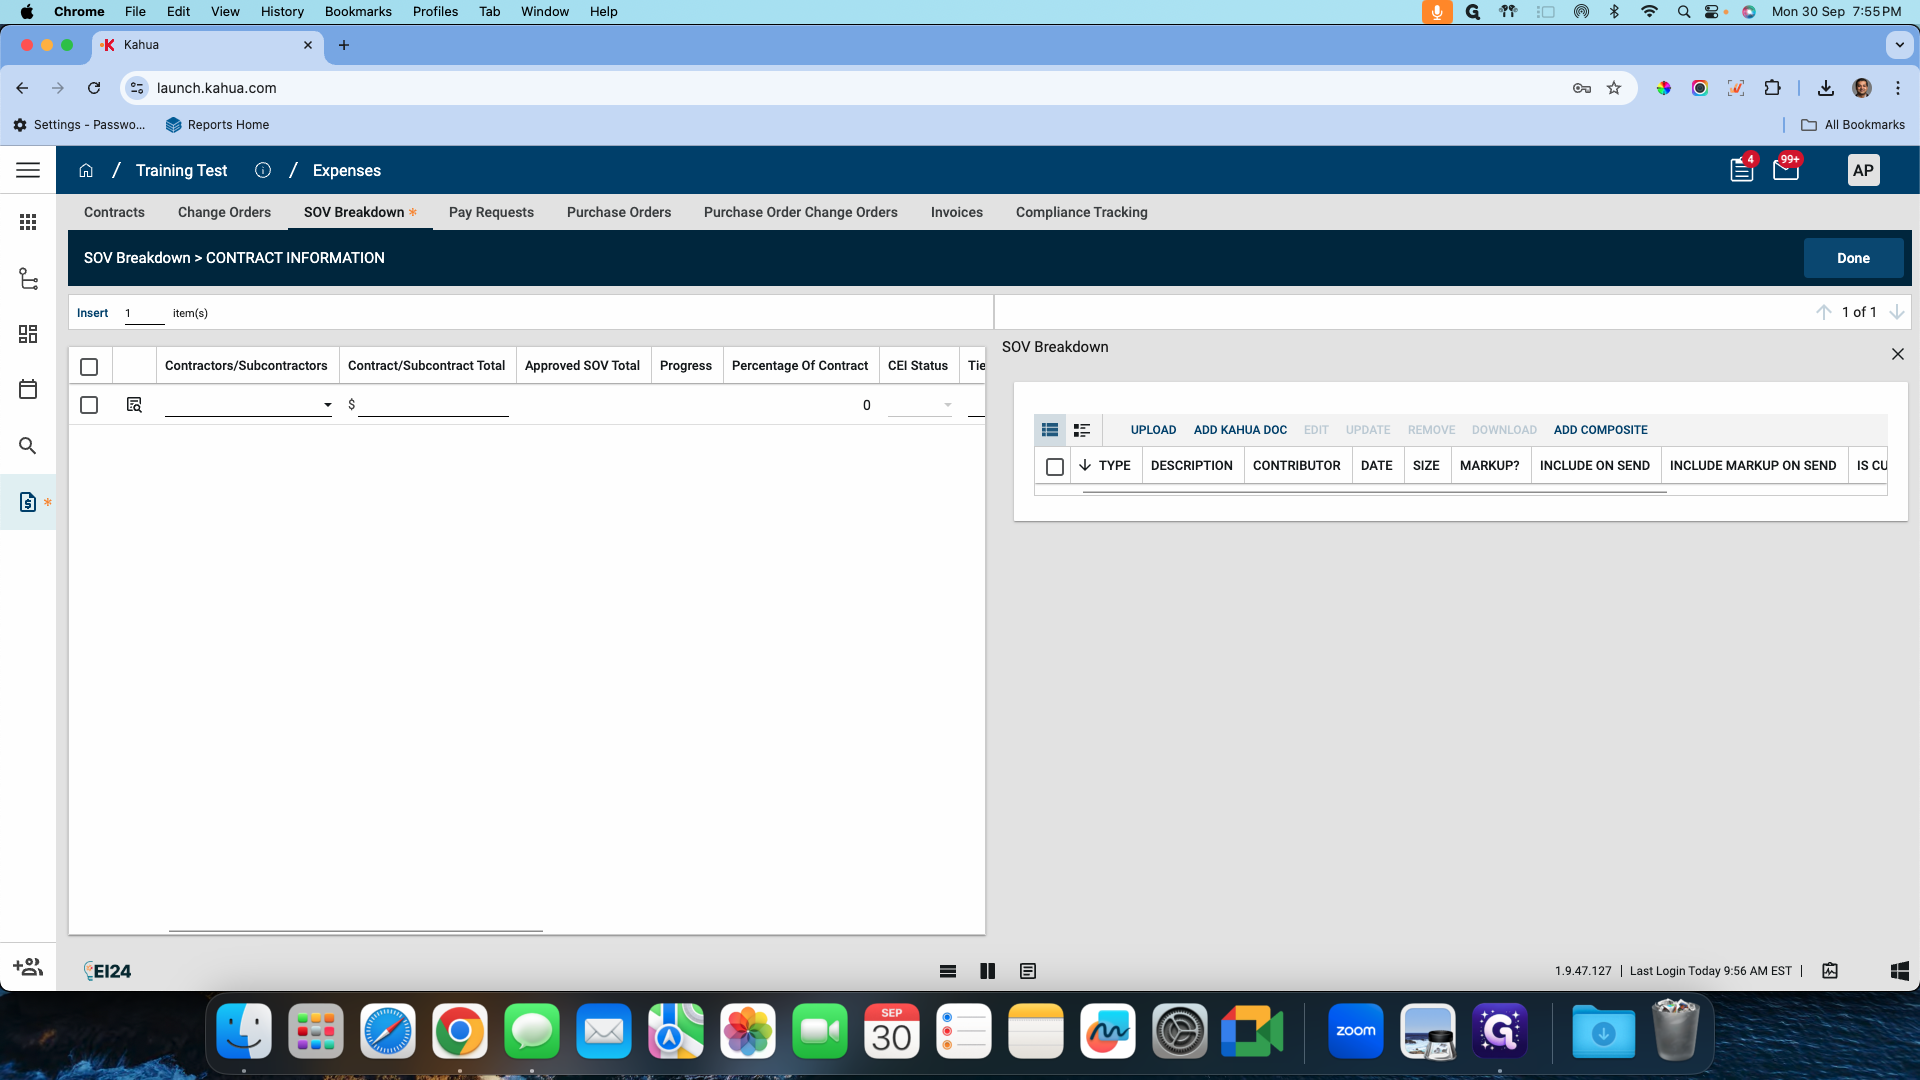Switch to Purchase Order Change Orders tab

pos(801,212)
